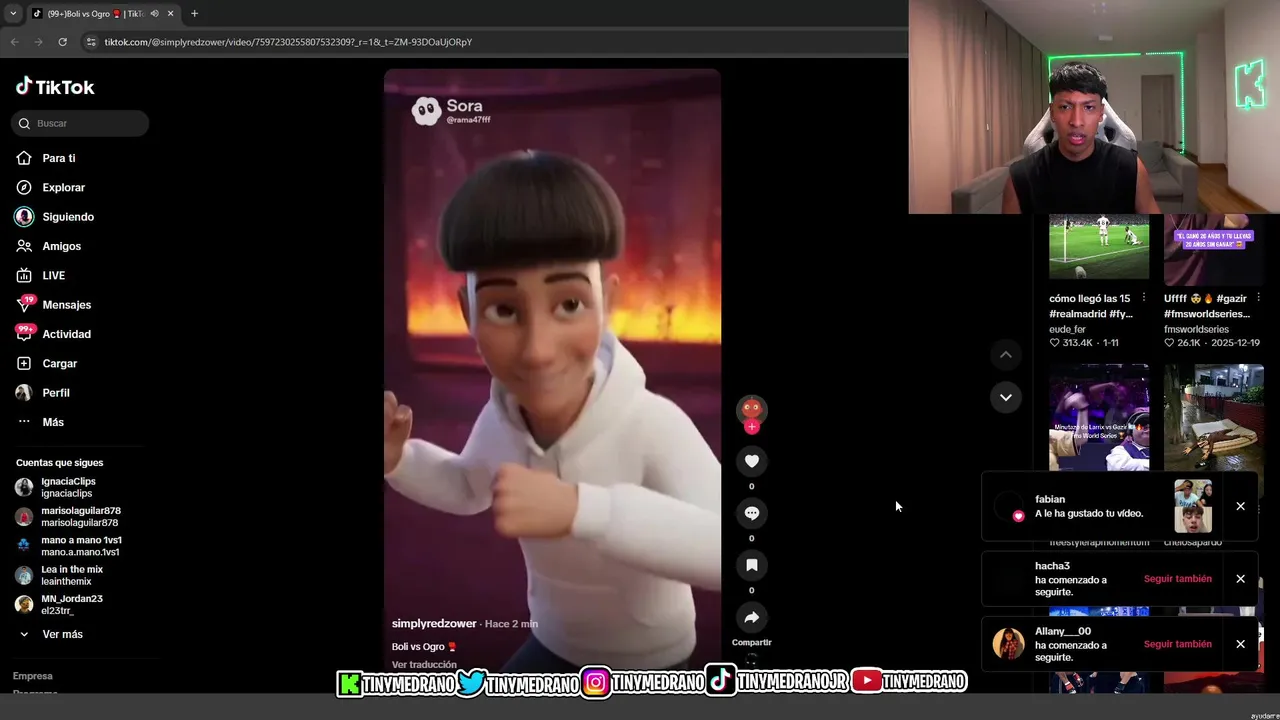Image resolution: width=1280 pixels, height=720 pixels.
Task: Reload the browser page
Action: pyautogui.click(x=62, y=42)
